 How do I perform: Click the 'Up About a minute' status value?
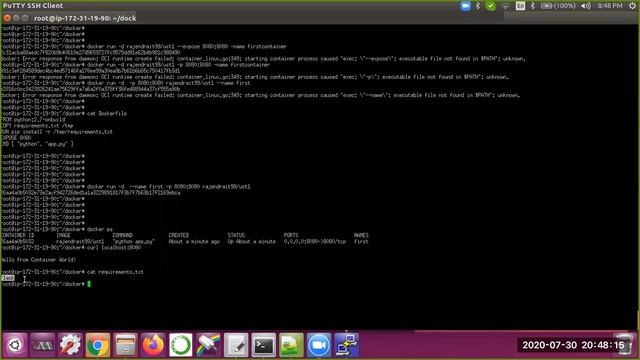[x=251, y=242]
